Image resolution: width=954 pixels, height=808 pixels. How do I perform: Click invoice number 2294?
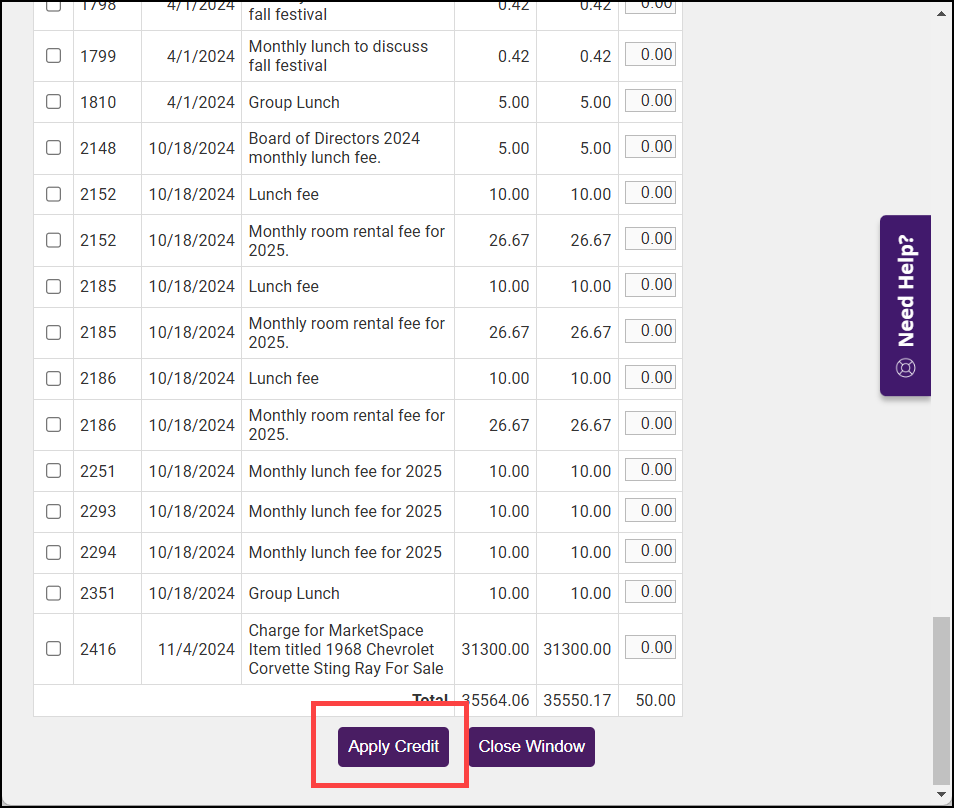(98, 552)
